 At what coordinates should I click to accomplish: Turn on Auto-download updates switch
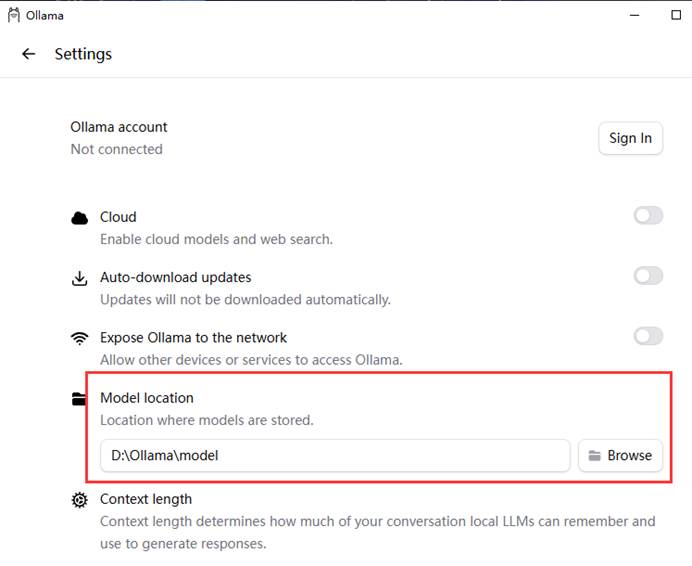click(648, 276)
